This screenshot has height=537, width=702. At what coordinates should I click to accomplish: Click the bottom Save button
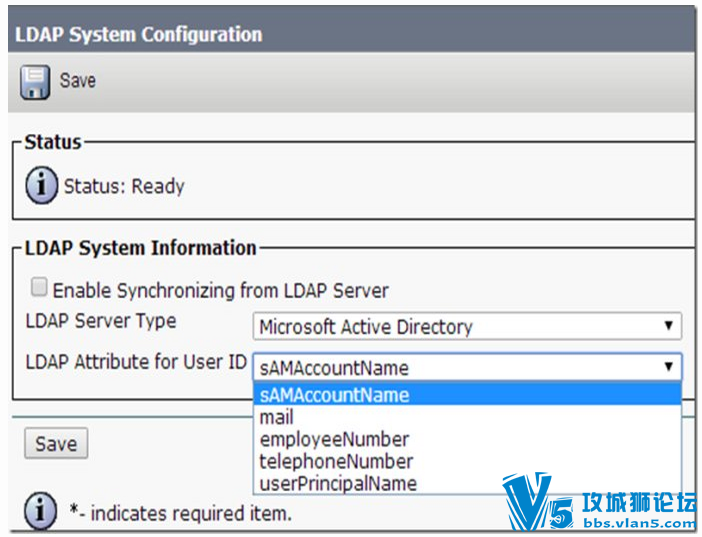click(x=56, y=443)
